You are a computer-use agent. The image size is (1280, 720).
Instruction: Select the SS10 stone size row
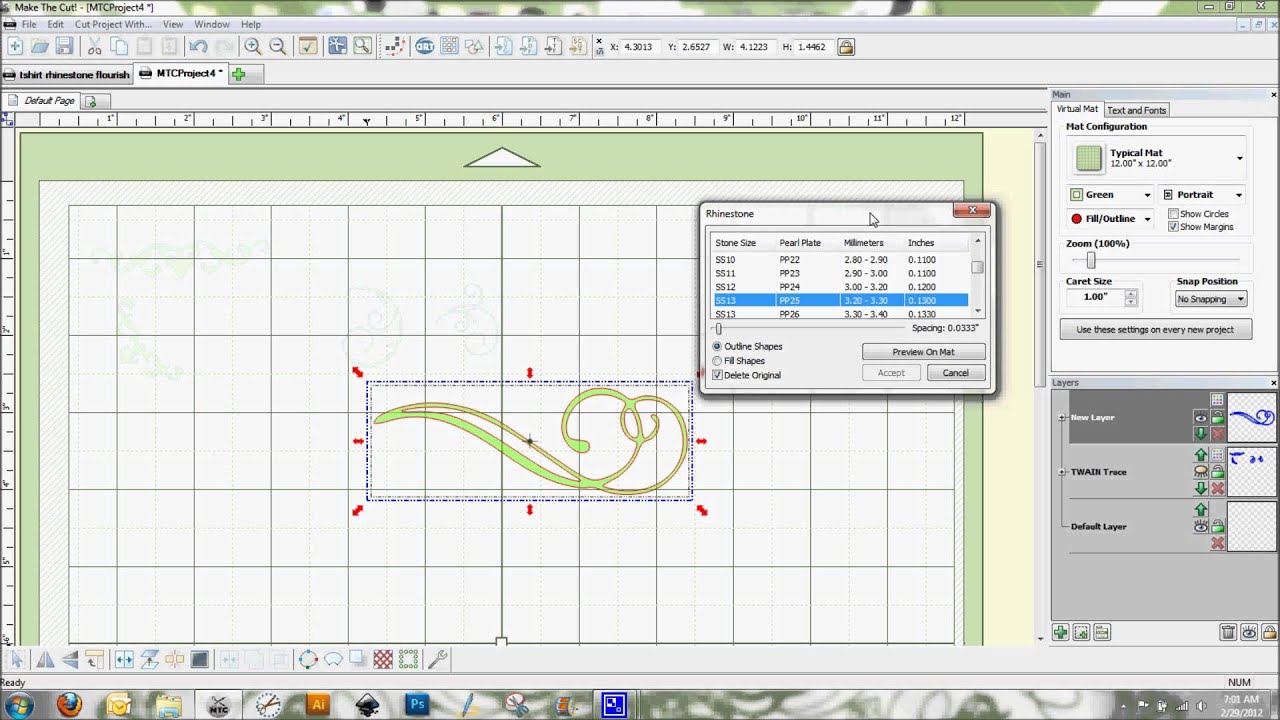pos(840,259)
